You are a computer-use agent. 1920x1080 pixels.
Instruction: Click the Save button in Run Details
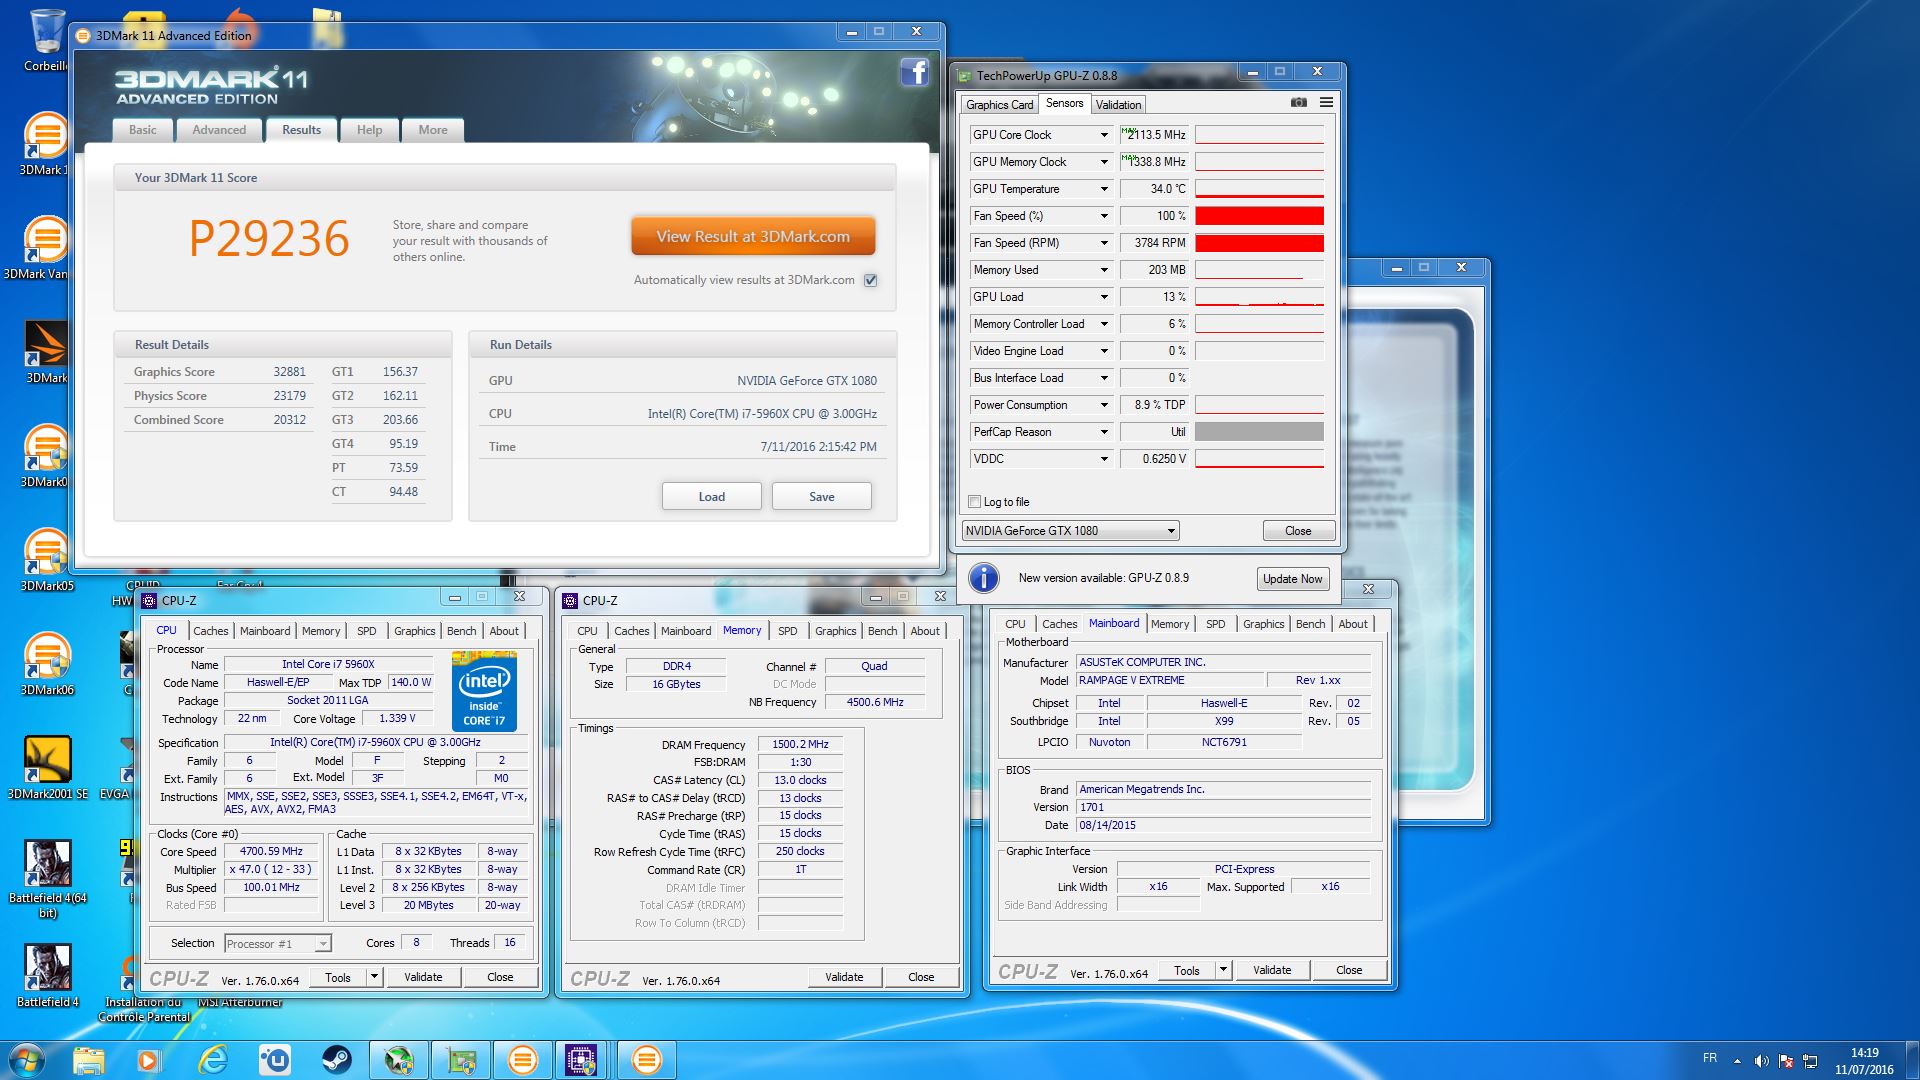click(x=822, y=496)
